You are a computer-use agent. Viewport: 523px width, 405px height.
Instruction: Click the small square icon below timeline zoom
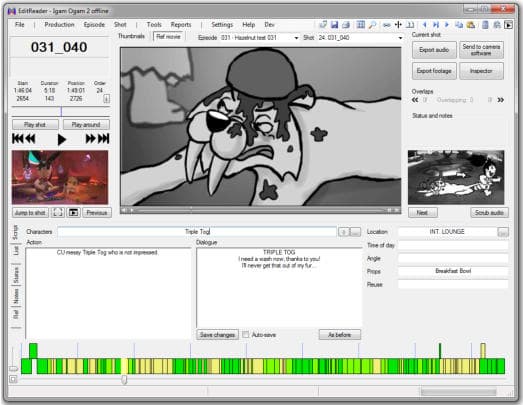[13, 379]
